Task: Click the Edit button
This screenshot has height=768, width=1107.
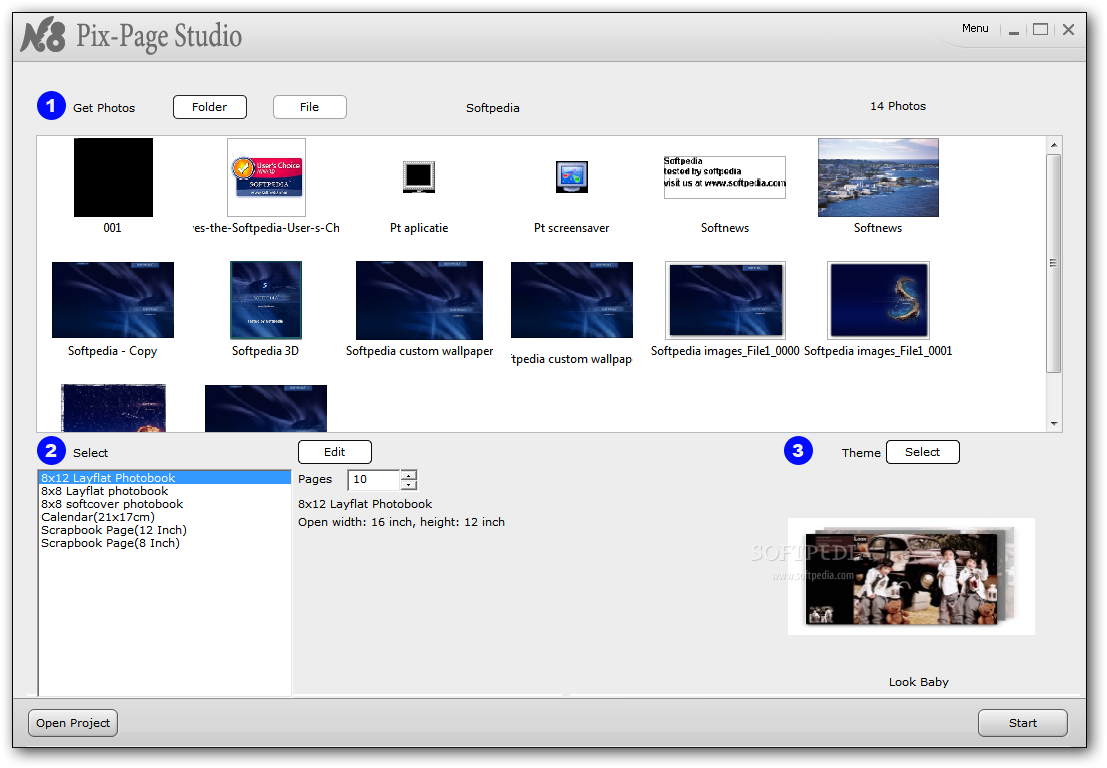Action: pos(335,452)
